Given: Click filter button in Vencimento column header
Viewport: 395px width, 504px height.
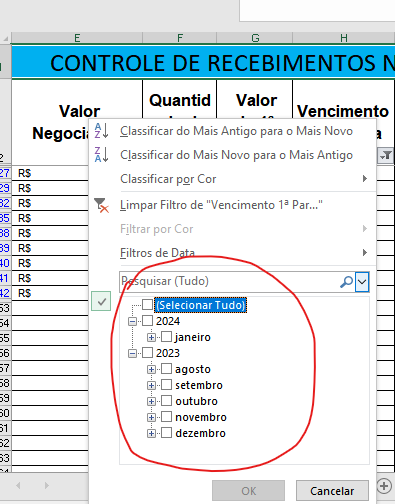Looking at the screenshot, I should pyautogui.click(x=386, y=155).
